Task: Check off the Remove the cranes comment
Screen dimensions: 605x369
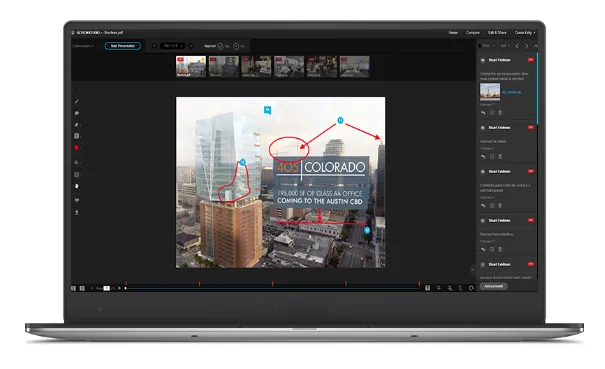Action: coord(492,157)
